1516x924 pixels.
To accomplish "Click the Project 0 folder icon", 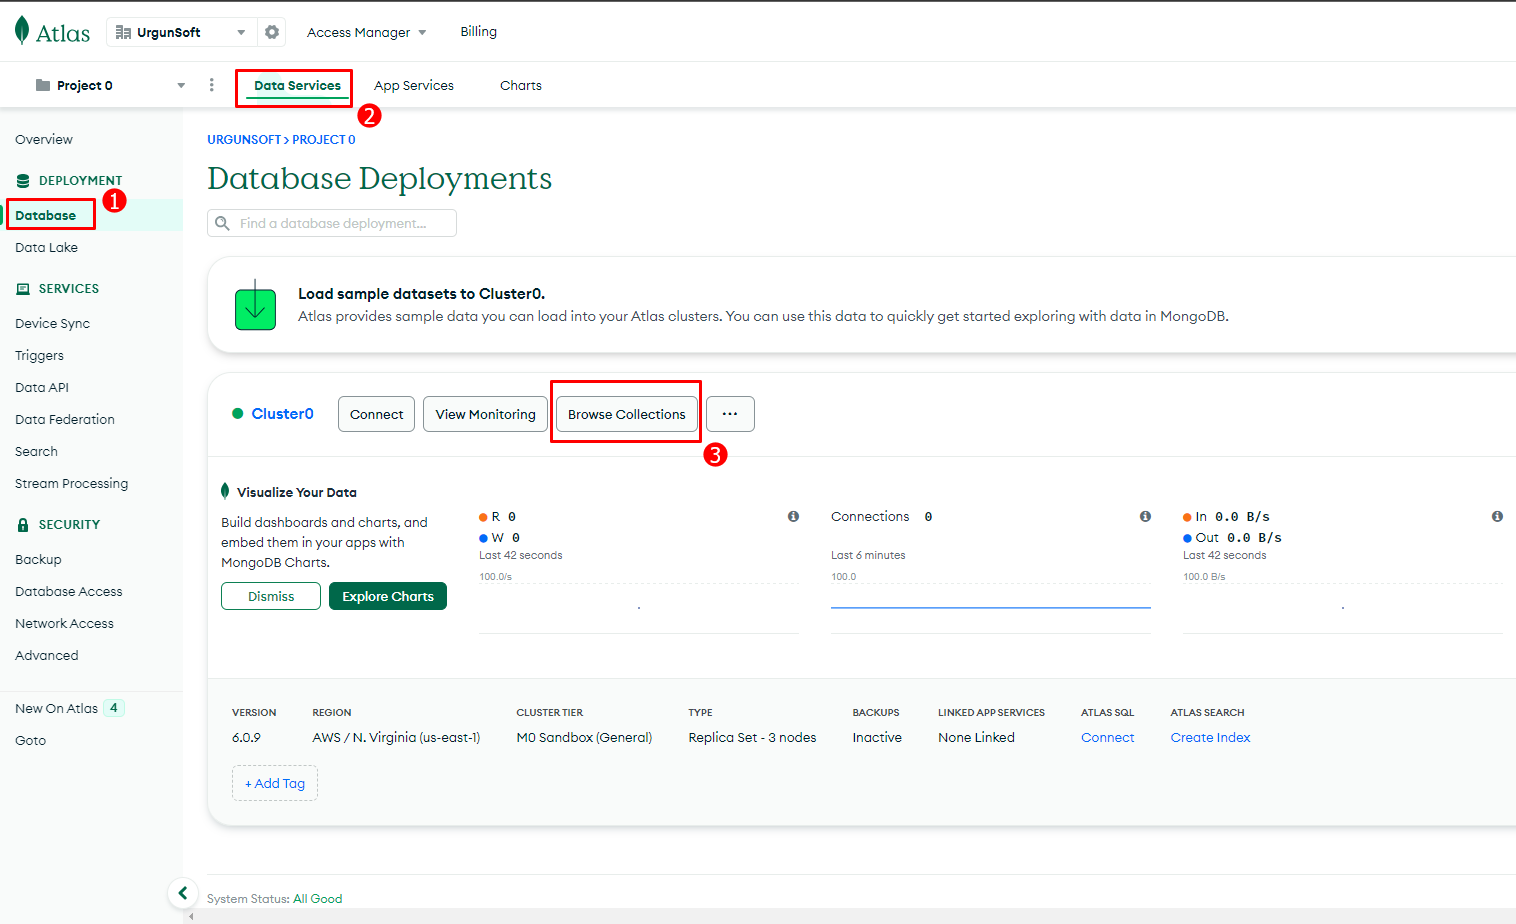I will tap(43, 85).
